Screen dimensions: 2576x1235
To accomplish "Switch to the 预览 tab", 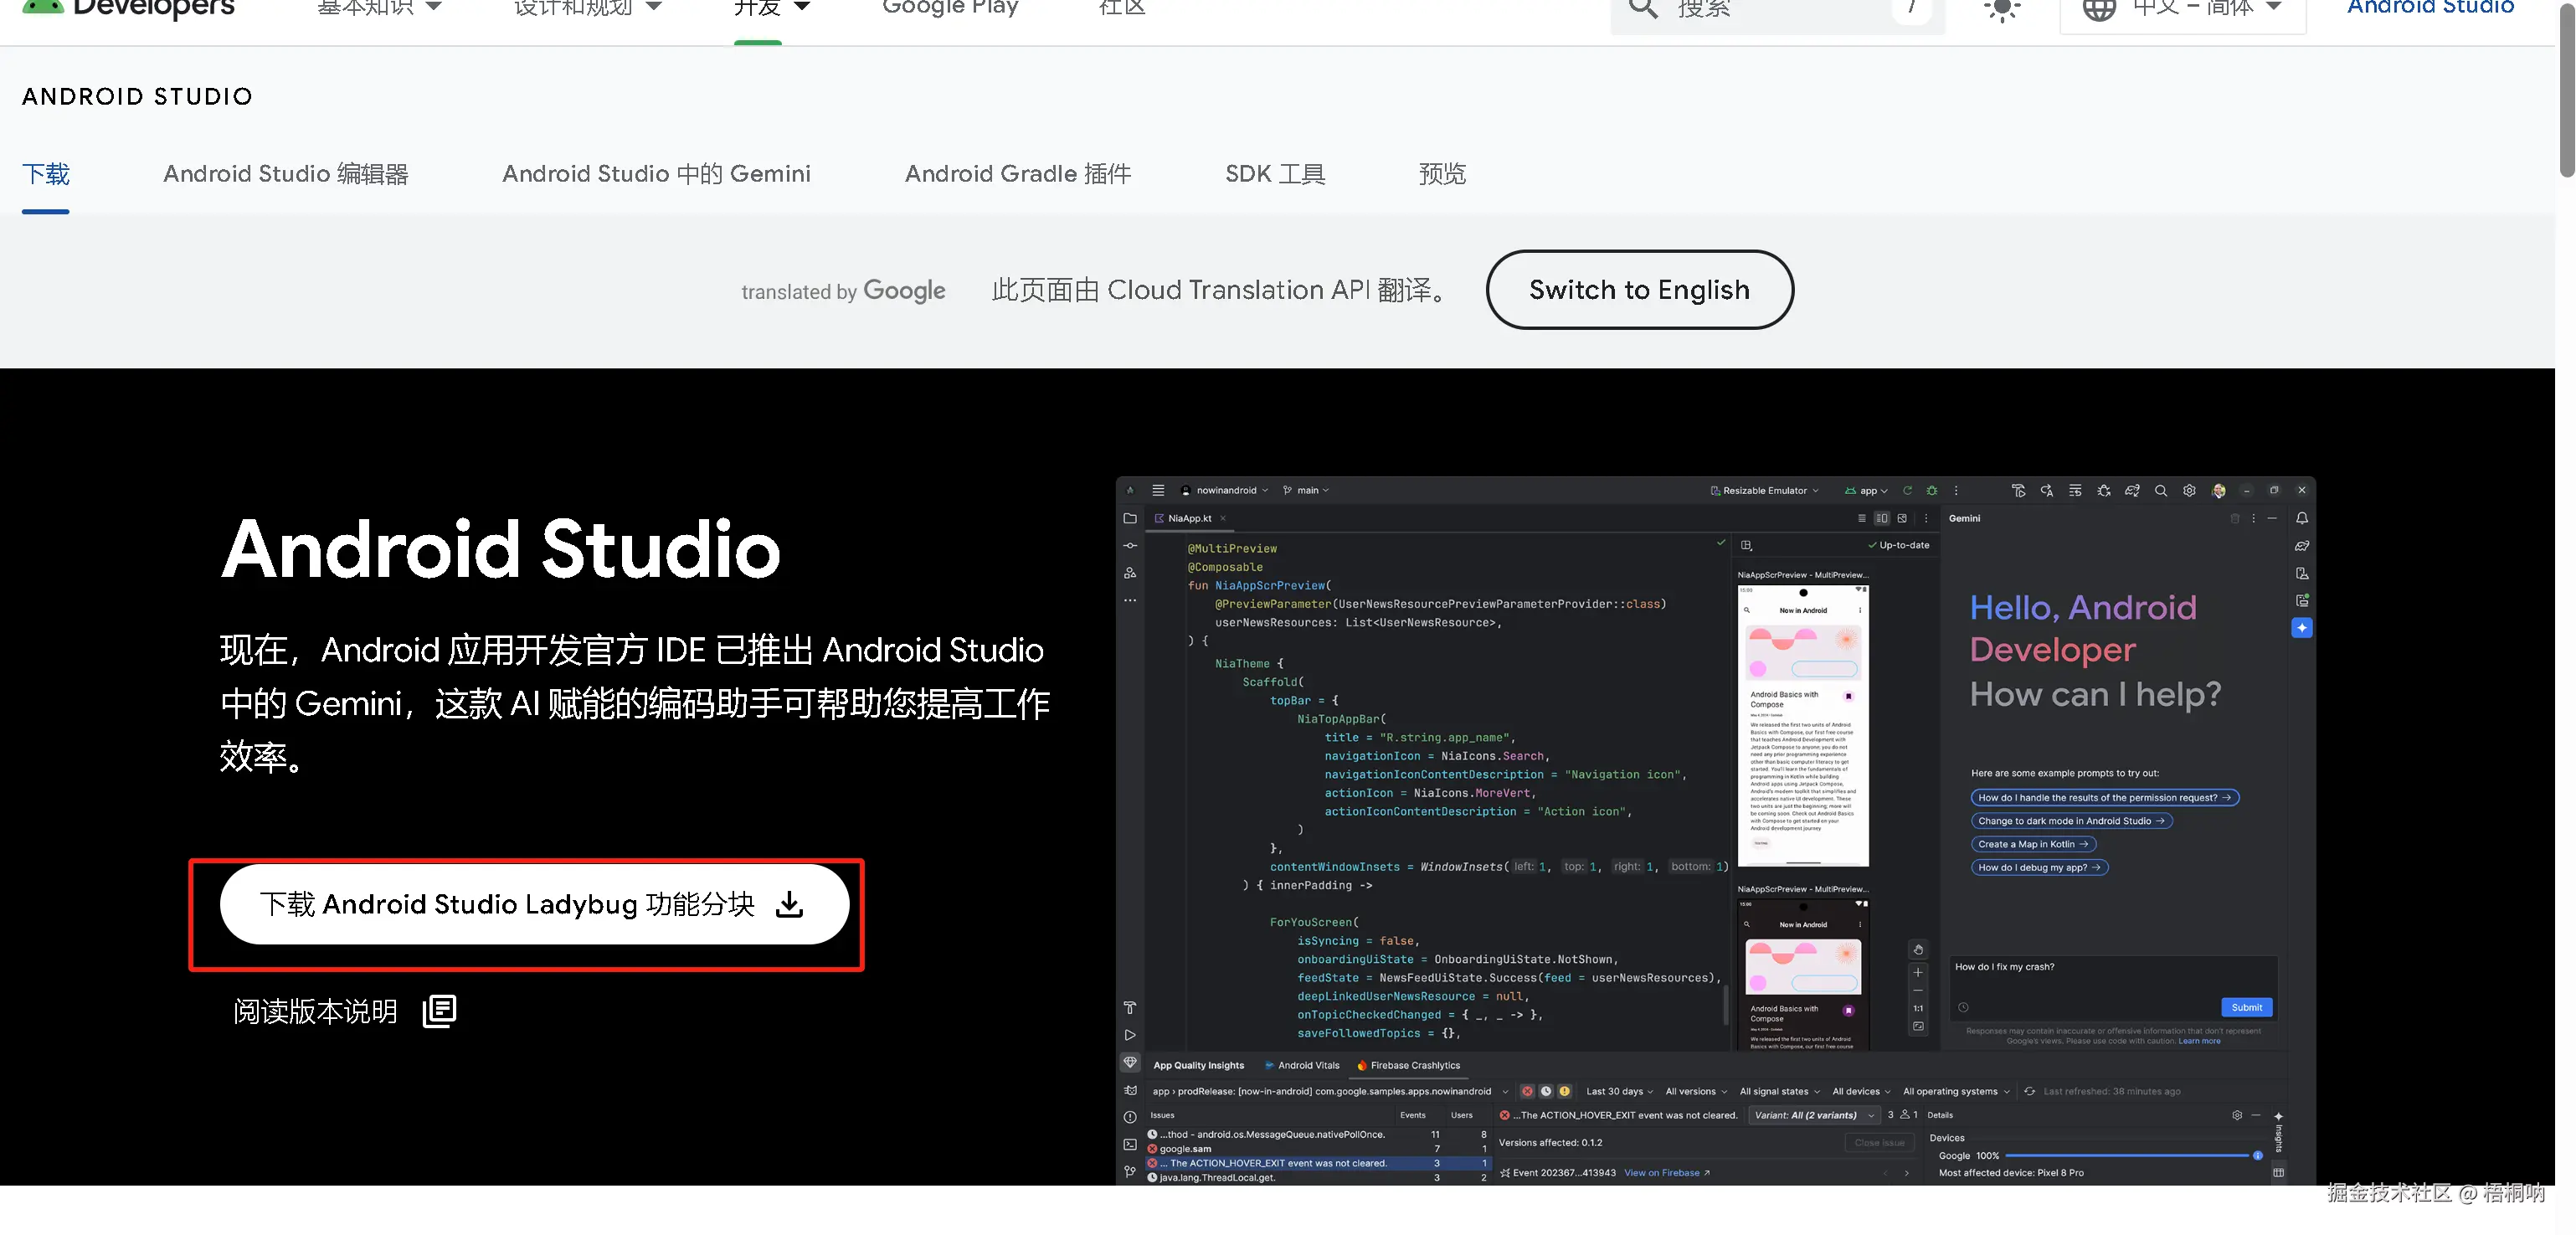I will click(x=1442, y=174).
